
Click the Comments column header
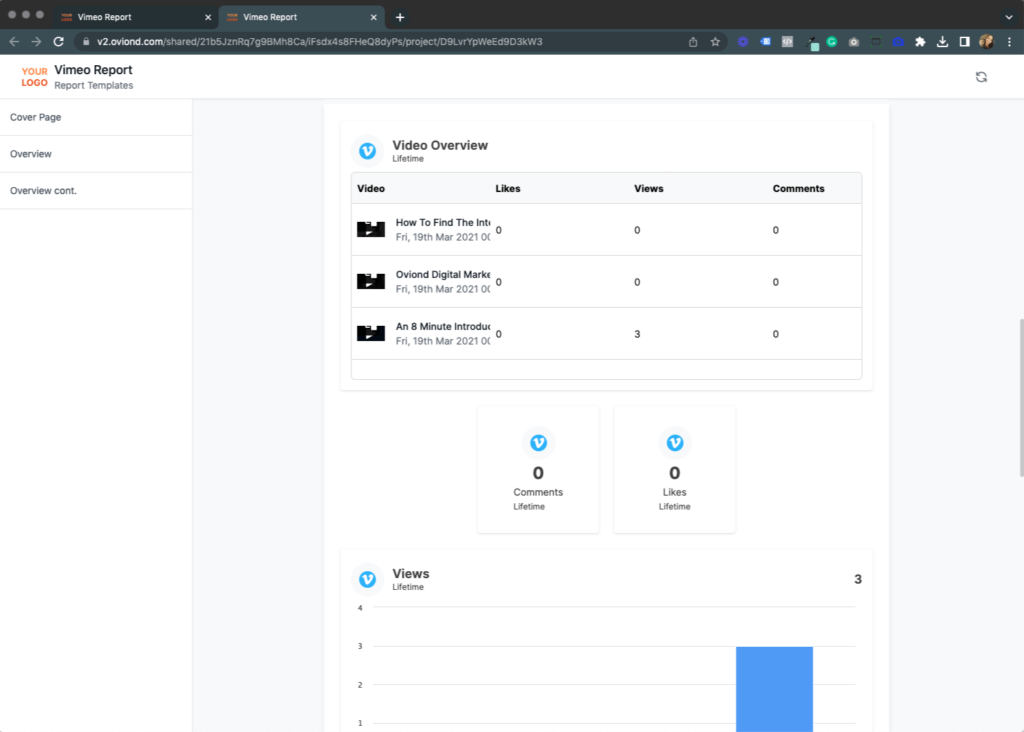(x=798, y=189)
